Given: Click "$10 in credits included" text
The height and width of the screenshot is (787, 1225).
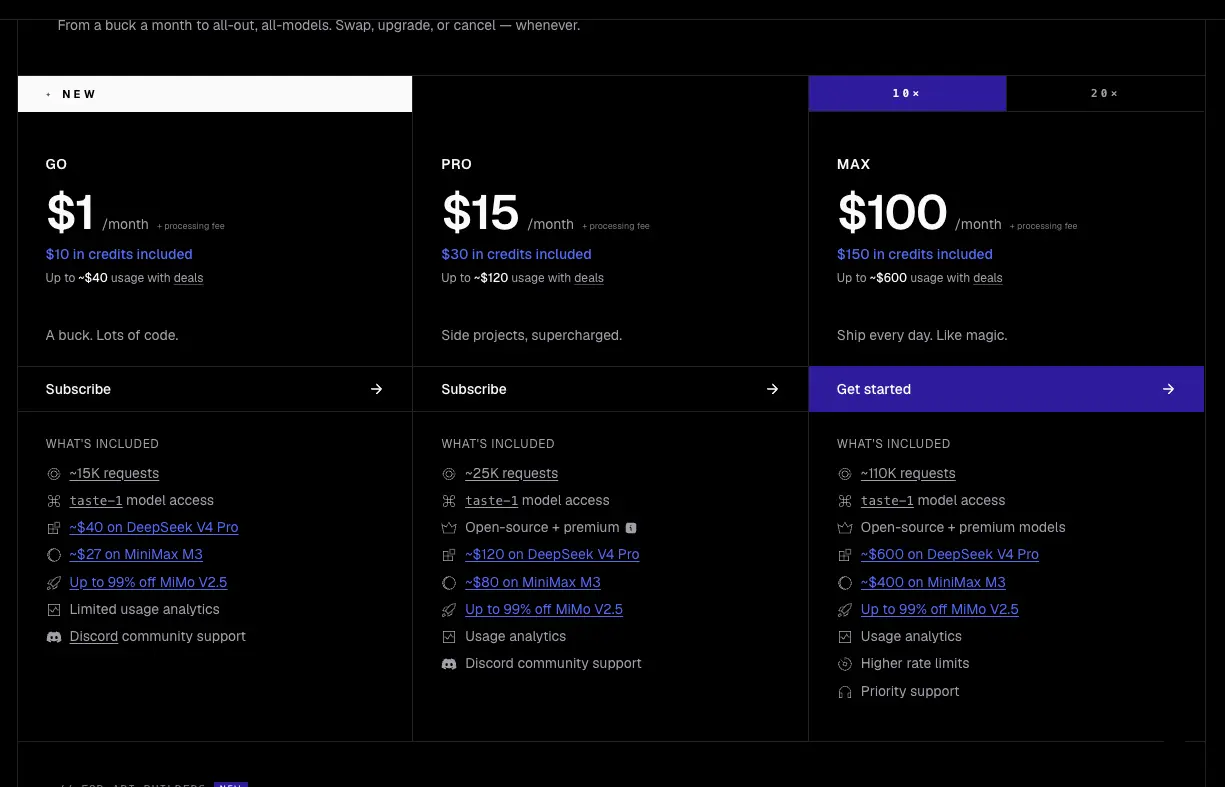Looking at the screenshot, I should [x=119, y=254].
